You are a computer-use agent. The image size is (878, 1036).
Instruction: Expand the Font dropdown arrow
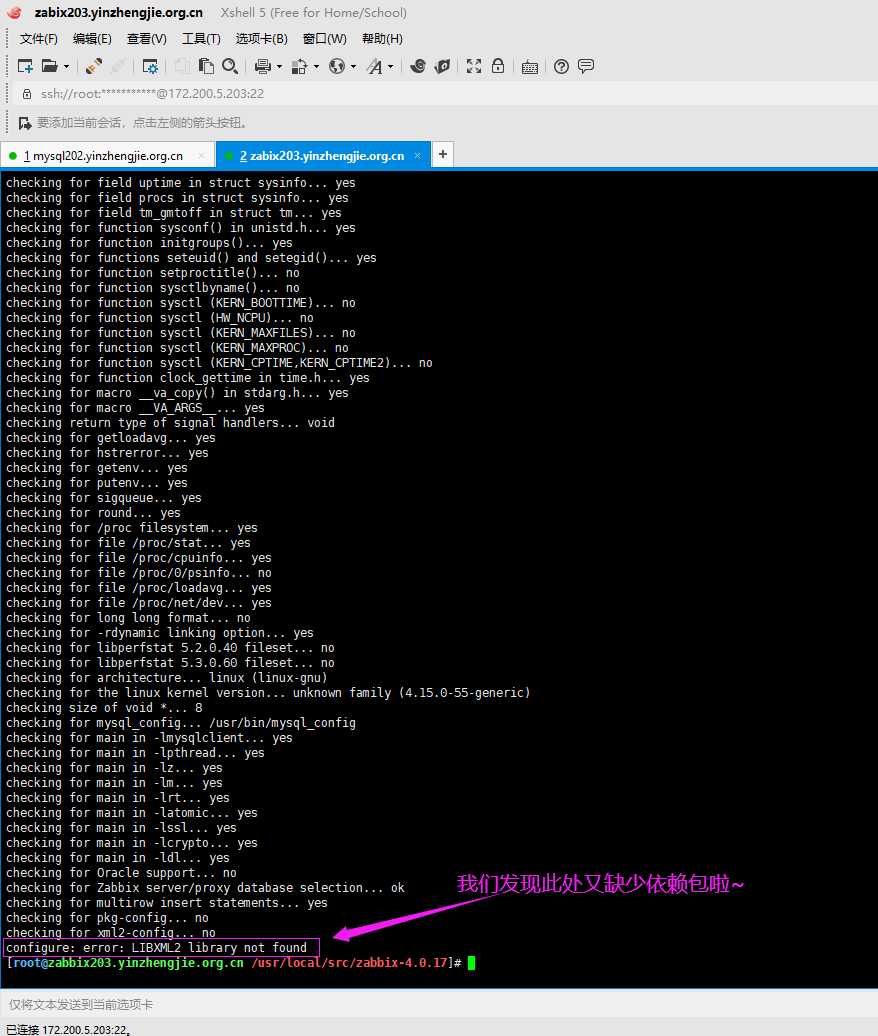[390, 67]
